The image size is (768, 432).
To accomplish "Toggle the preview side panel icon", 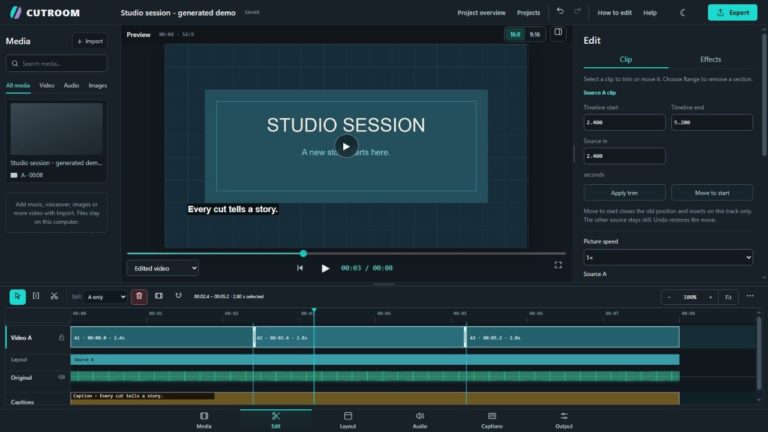I will pyautogui.click(x=558, y=32).
